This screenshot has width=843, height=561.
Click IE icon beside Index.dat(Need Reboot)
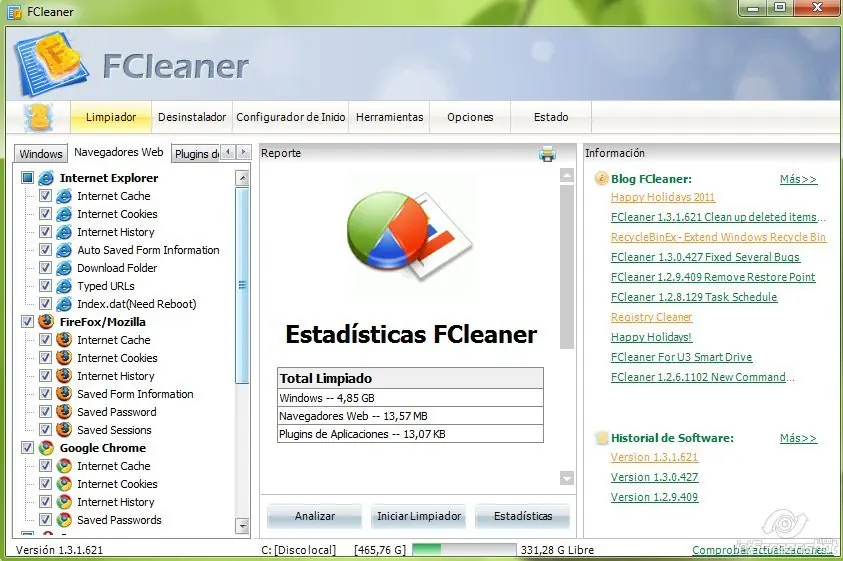click(x=64, y=304)
